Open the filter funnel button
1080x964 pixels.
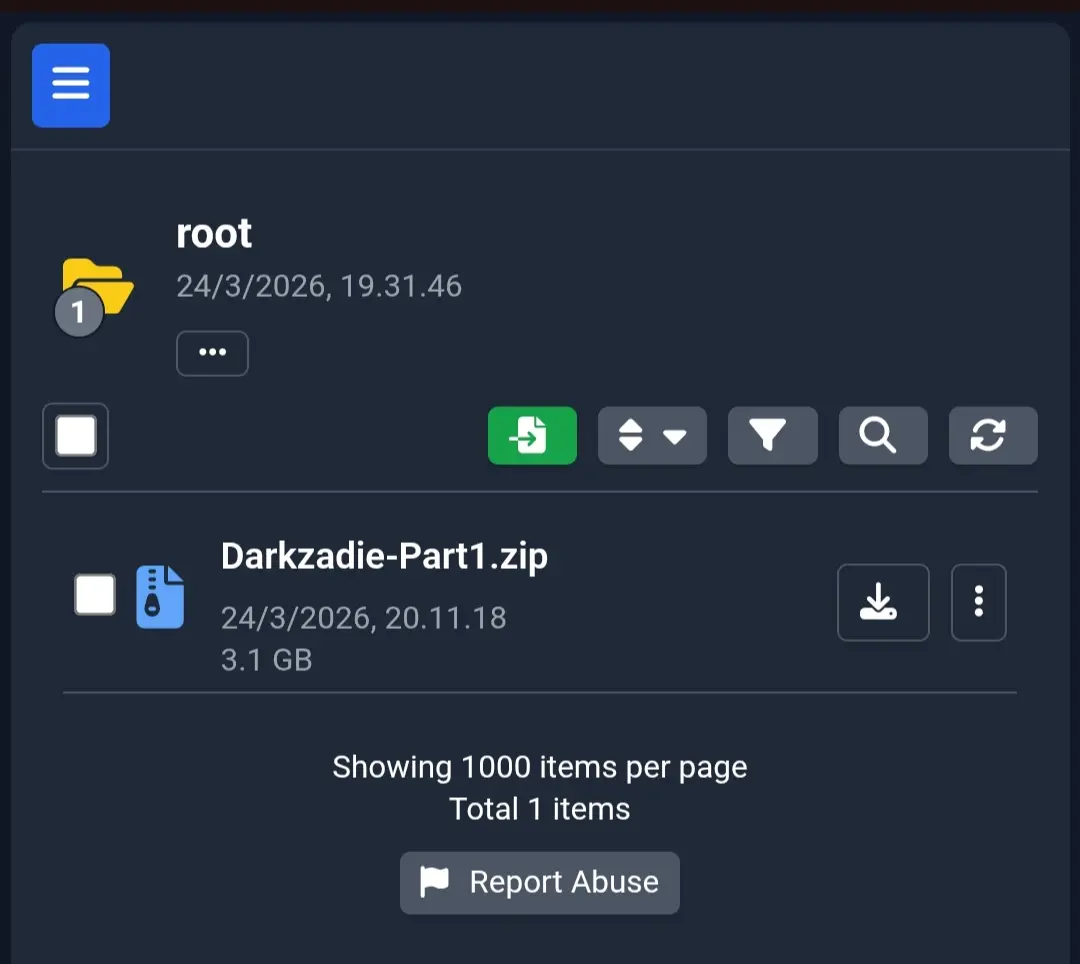[773, 435]
